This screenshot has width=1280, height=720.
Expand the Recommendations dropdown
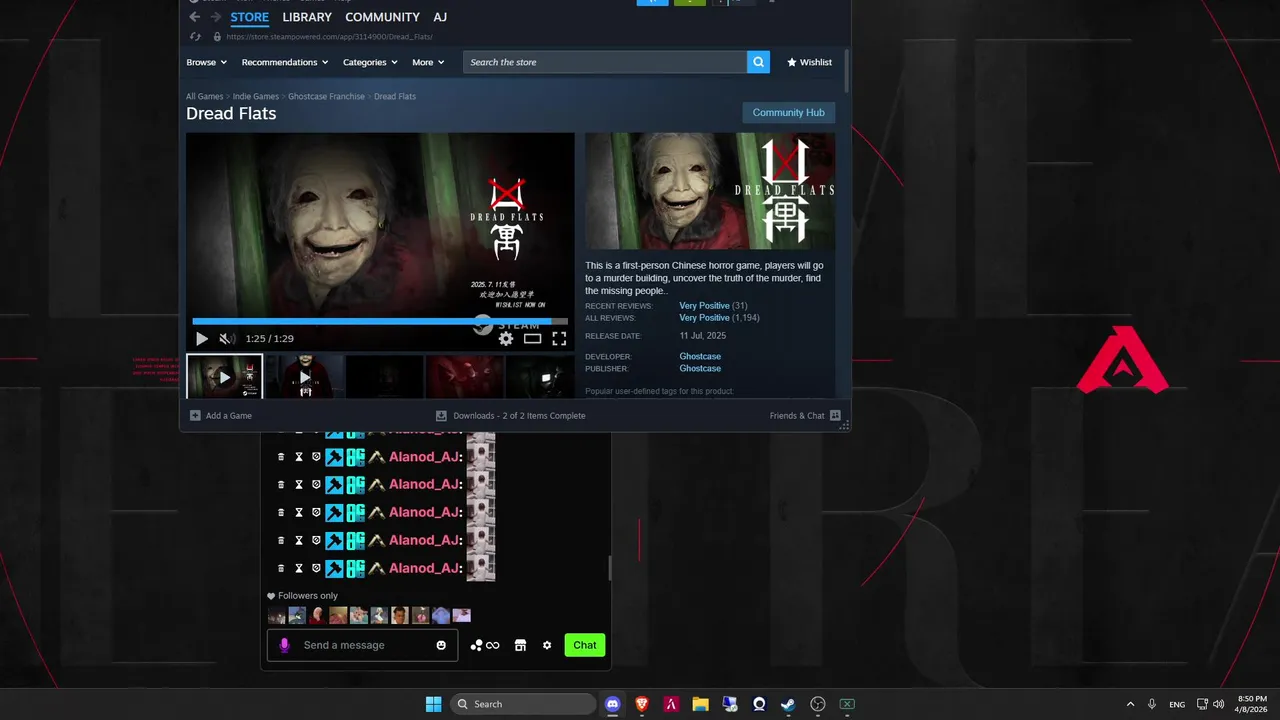point(285,62)
